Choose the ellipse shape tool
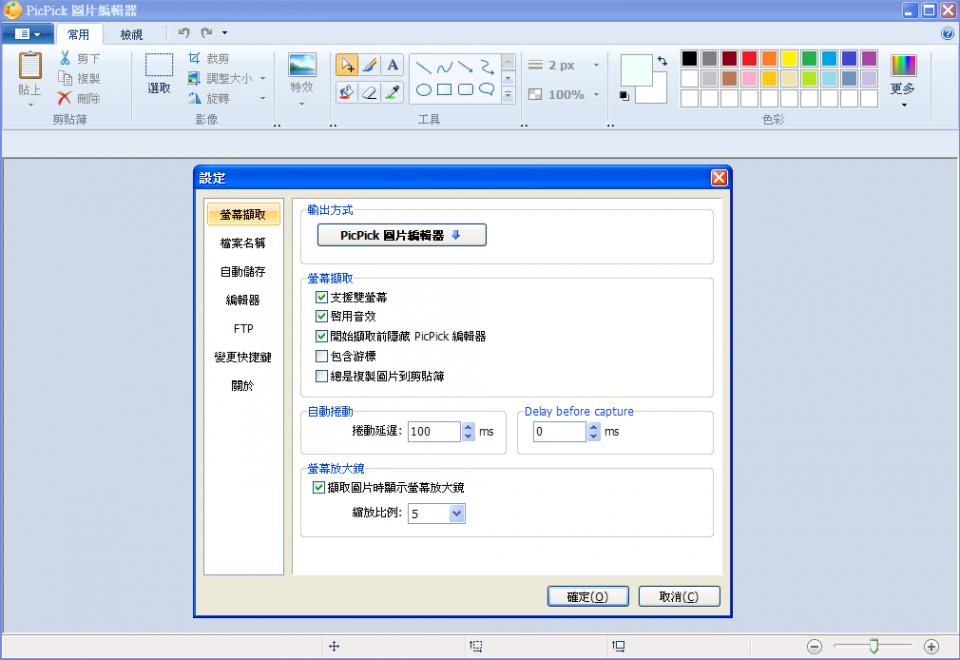 point(424,90)
